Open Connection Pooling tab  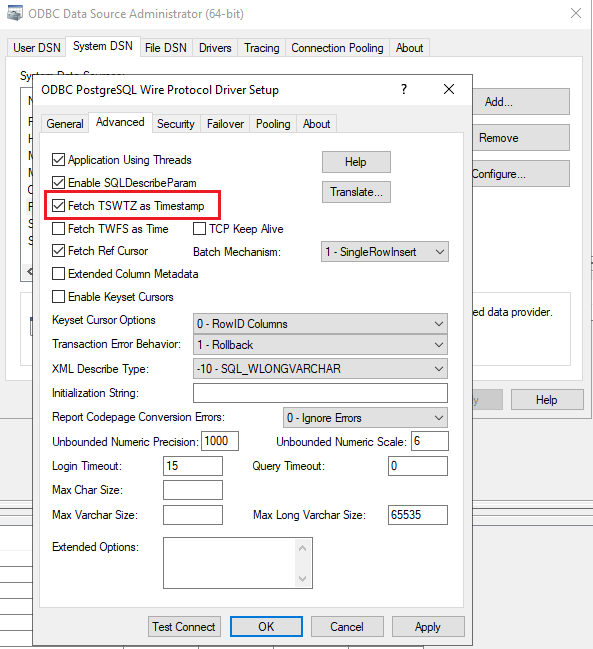click(x=337, y=48)
